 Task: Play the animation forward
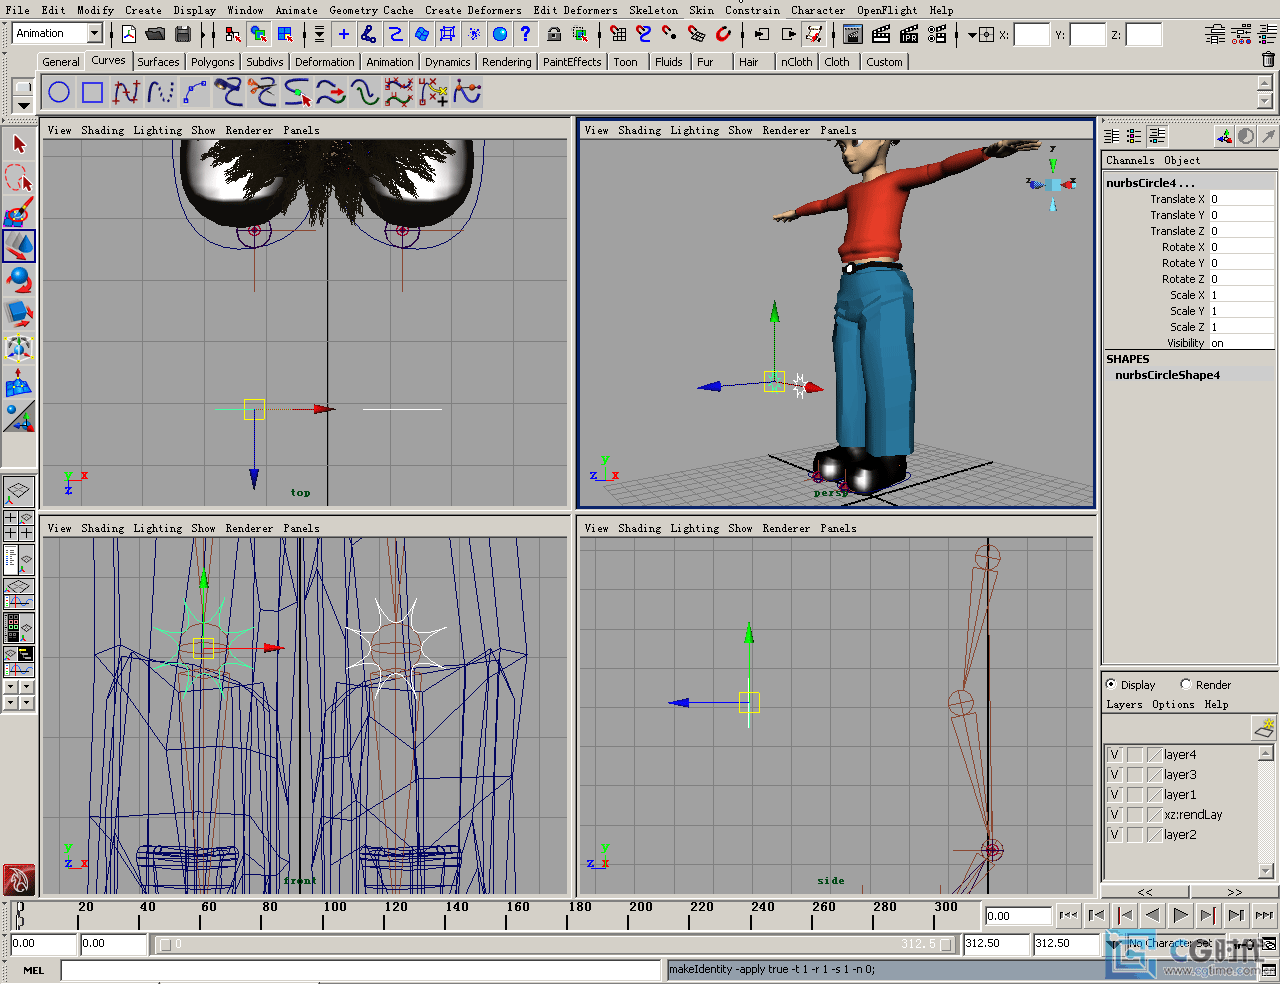tap(1180, 915)
